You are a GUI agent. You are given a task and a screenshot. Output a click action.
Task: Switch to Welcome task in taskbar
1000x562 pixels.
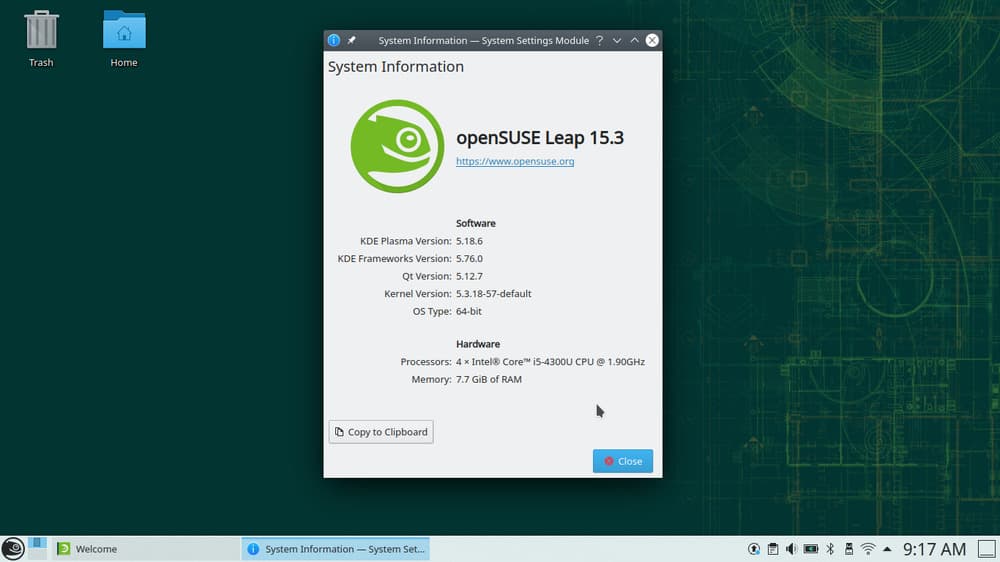[x=145, y=549]
